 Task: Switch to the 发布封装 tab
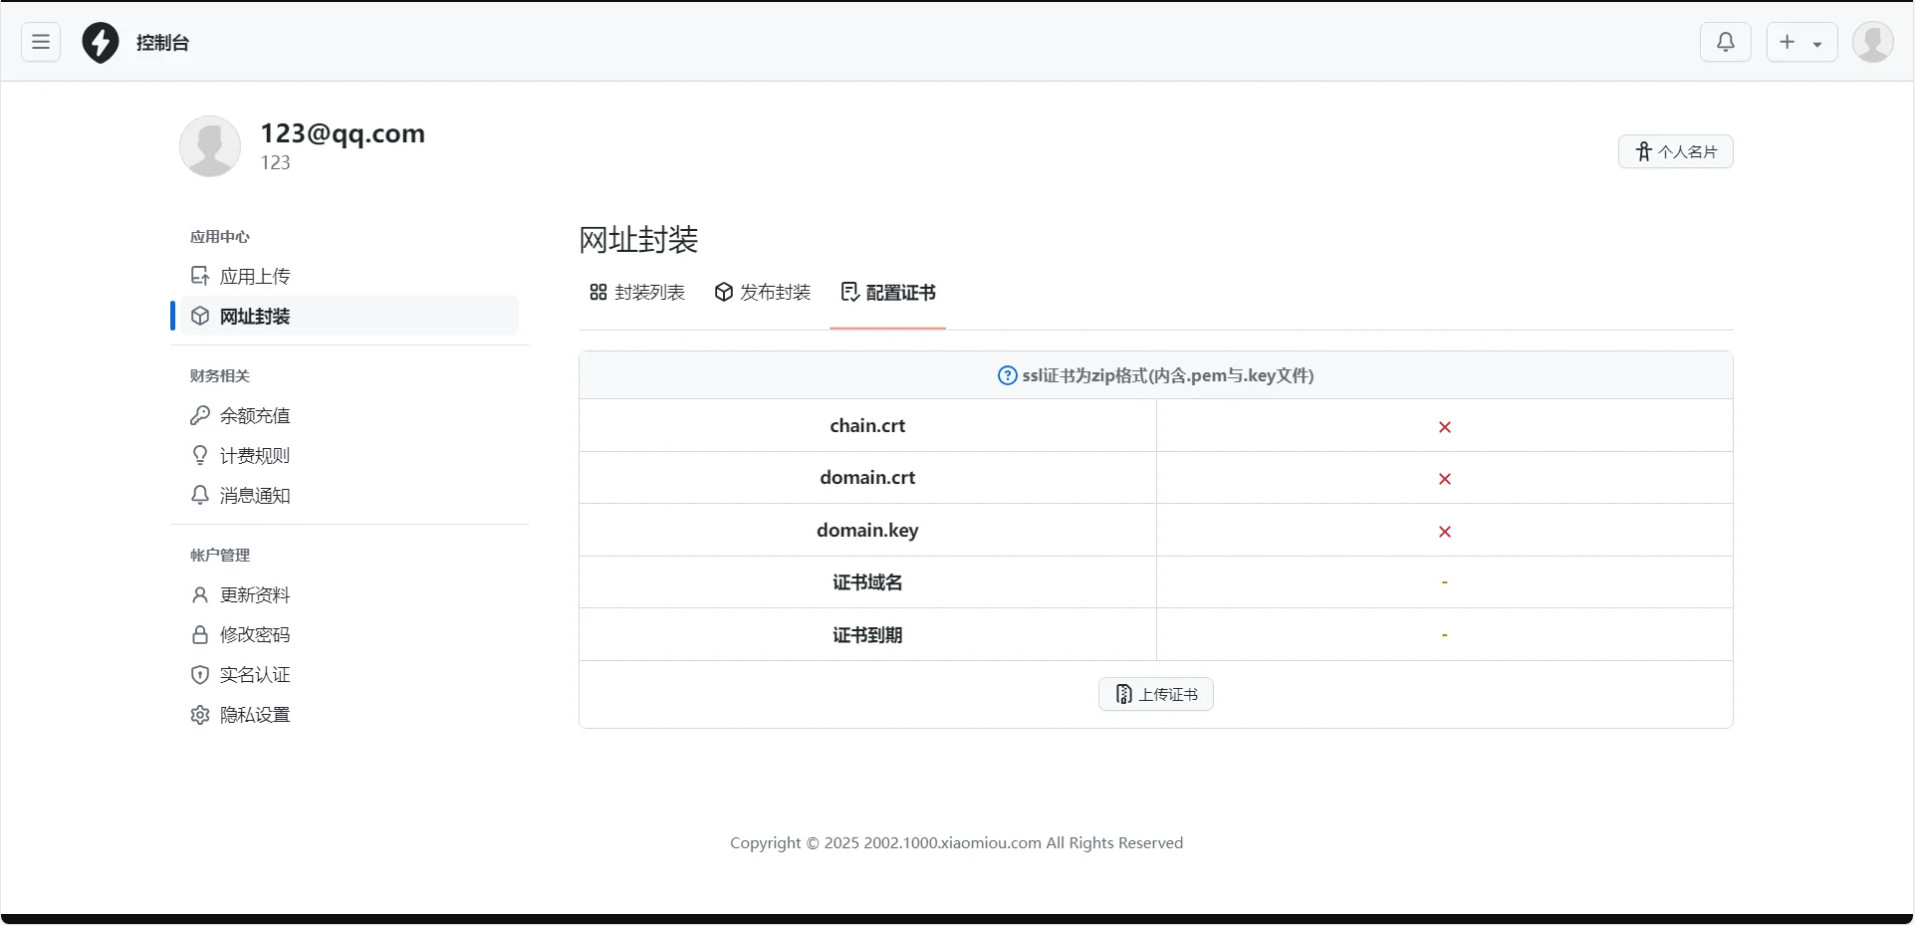click(762, 292)
